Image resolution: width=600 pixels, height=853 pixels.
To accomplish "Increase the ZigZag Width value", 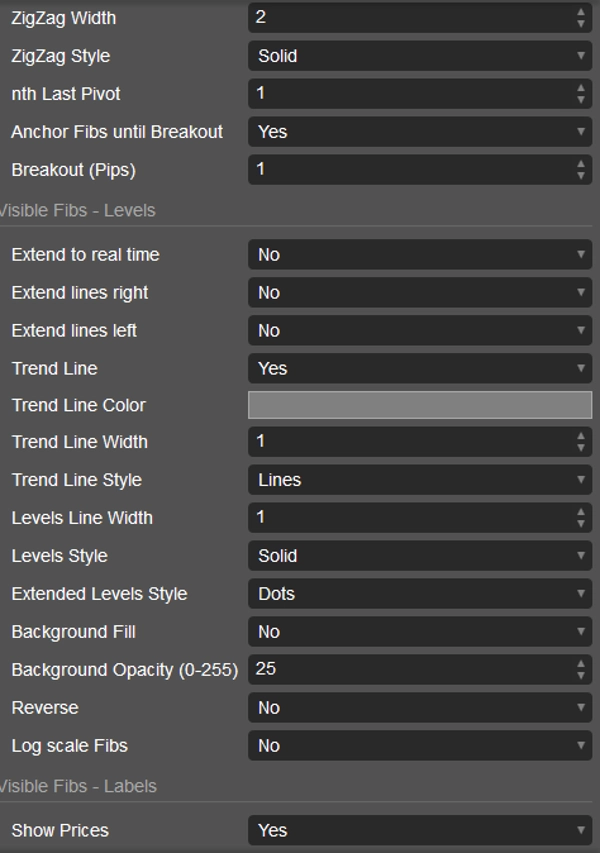I will [x=581, y=12].
